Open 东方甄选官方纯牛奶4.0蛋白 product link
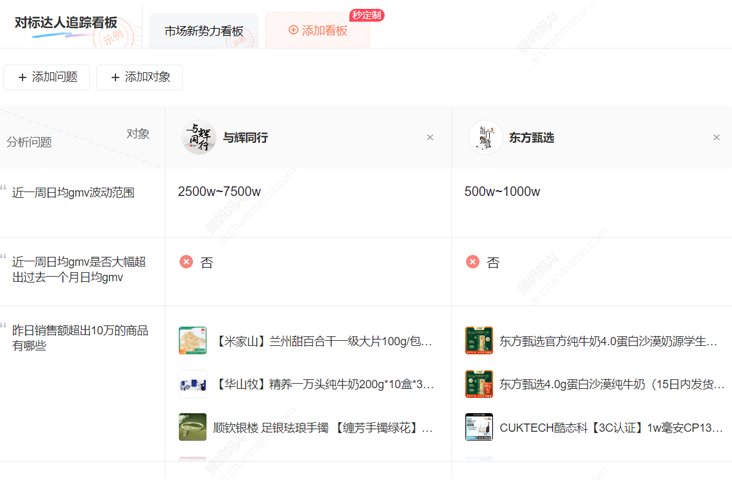The width and height of the screenshot is (732, 480). pos(608,341)
